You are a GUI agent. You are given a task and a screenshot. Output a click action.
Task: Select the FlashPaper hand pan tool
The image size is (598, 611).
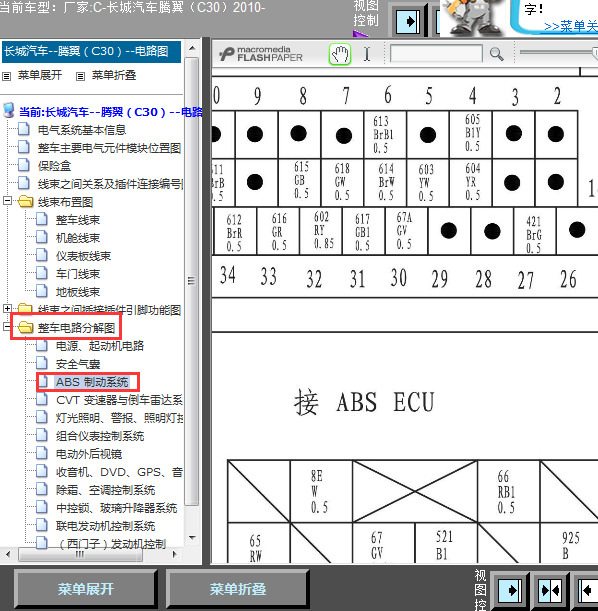coord(340,54)
